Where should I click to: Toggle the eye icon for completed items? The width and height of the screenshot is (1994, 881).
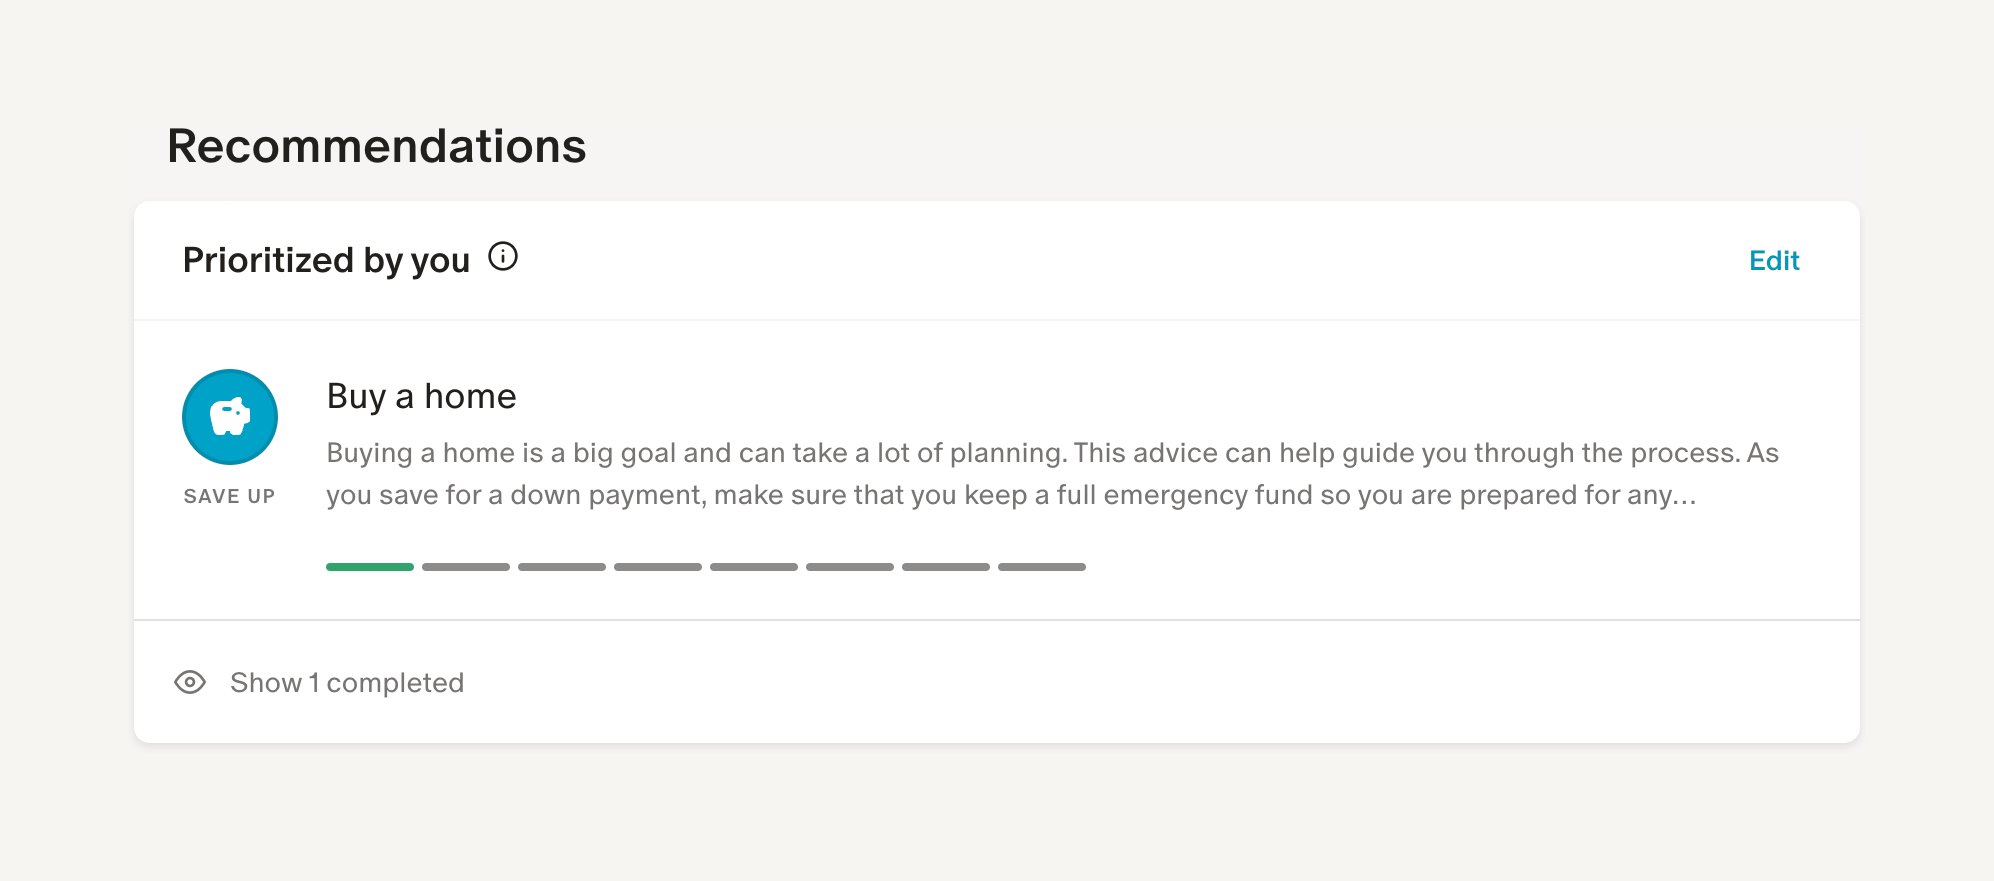[190, 682]
